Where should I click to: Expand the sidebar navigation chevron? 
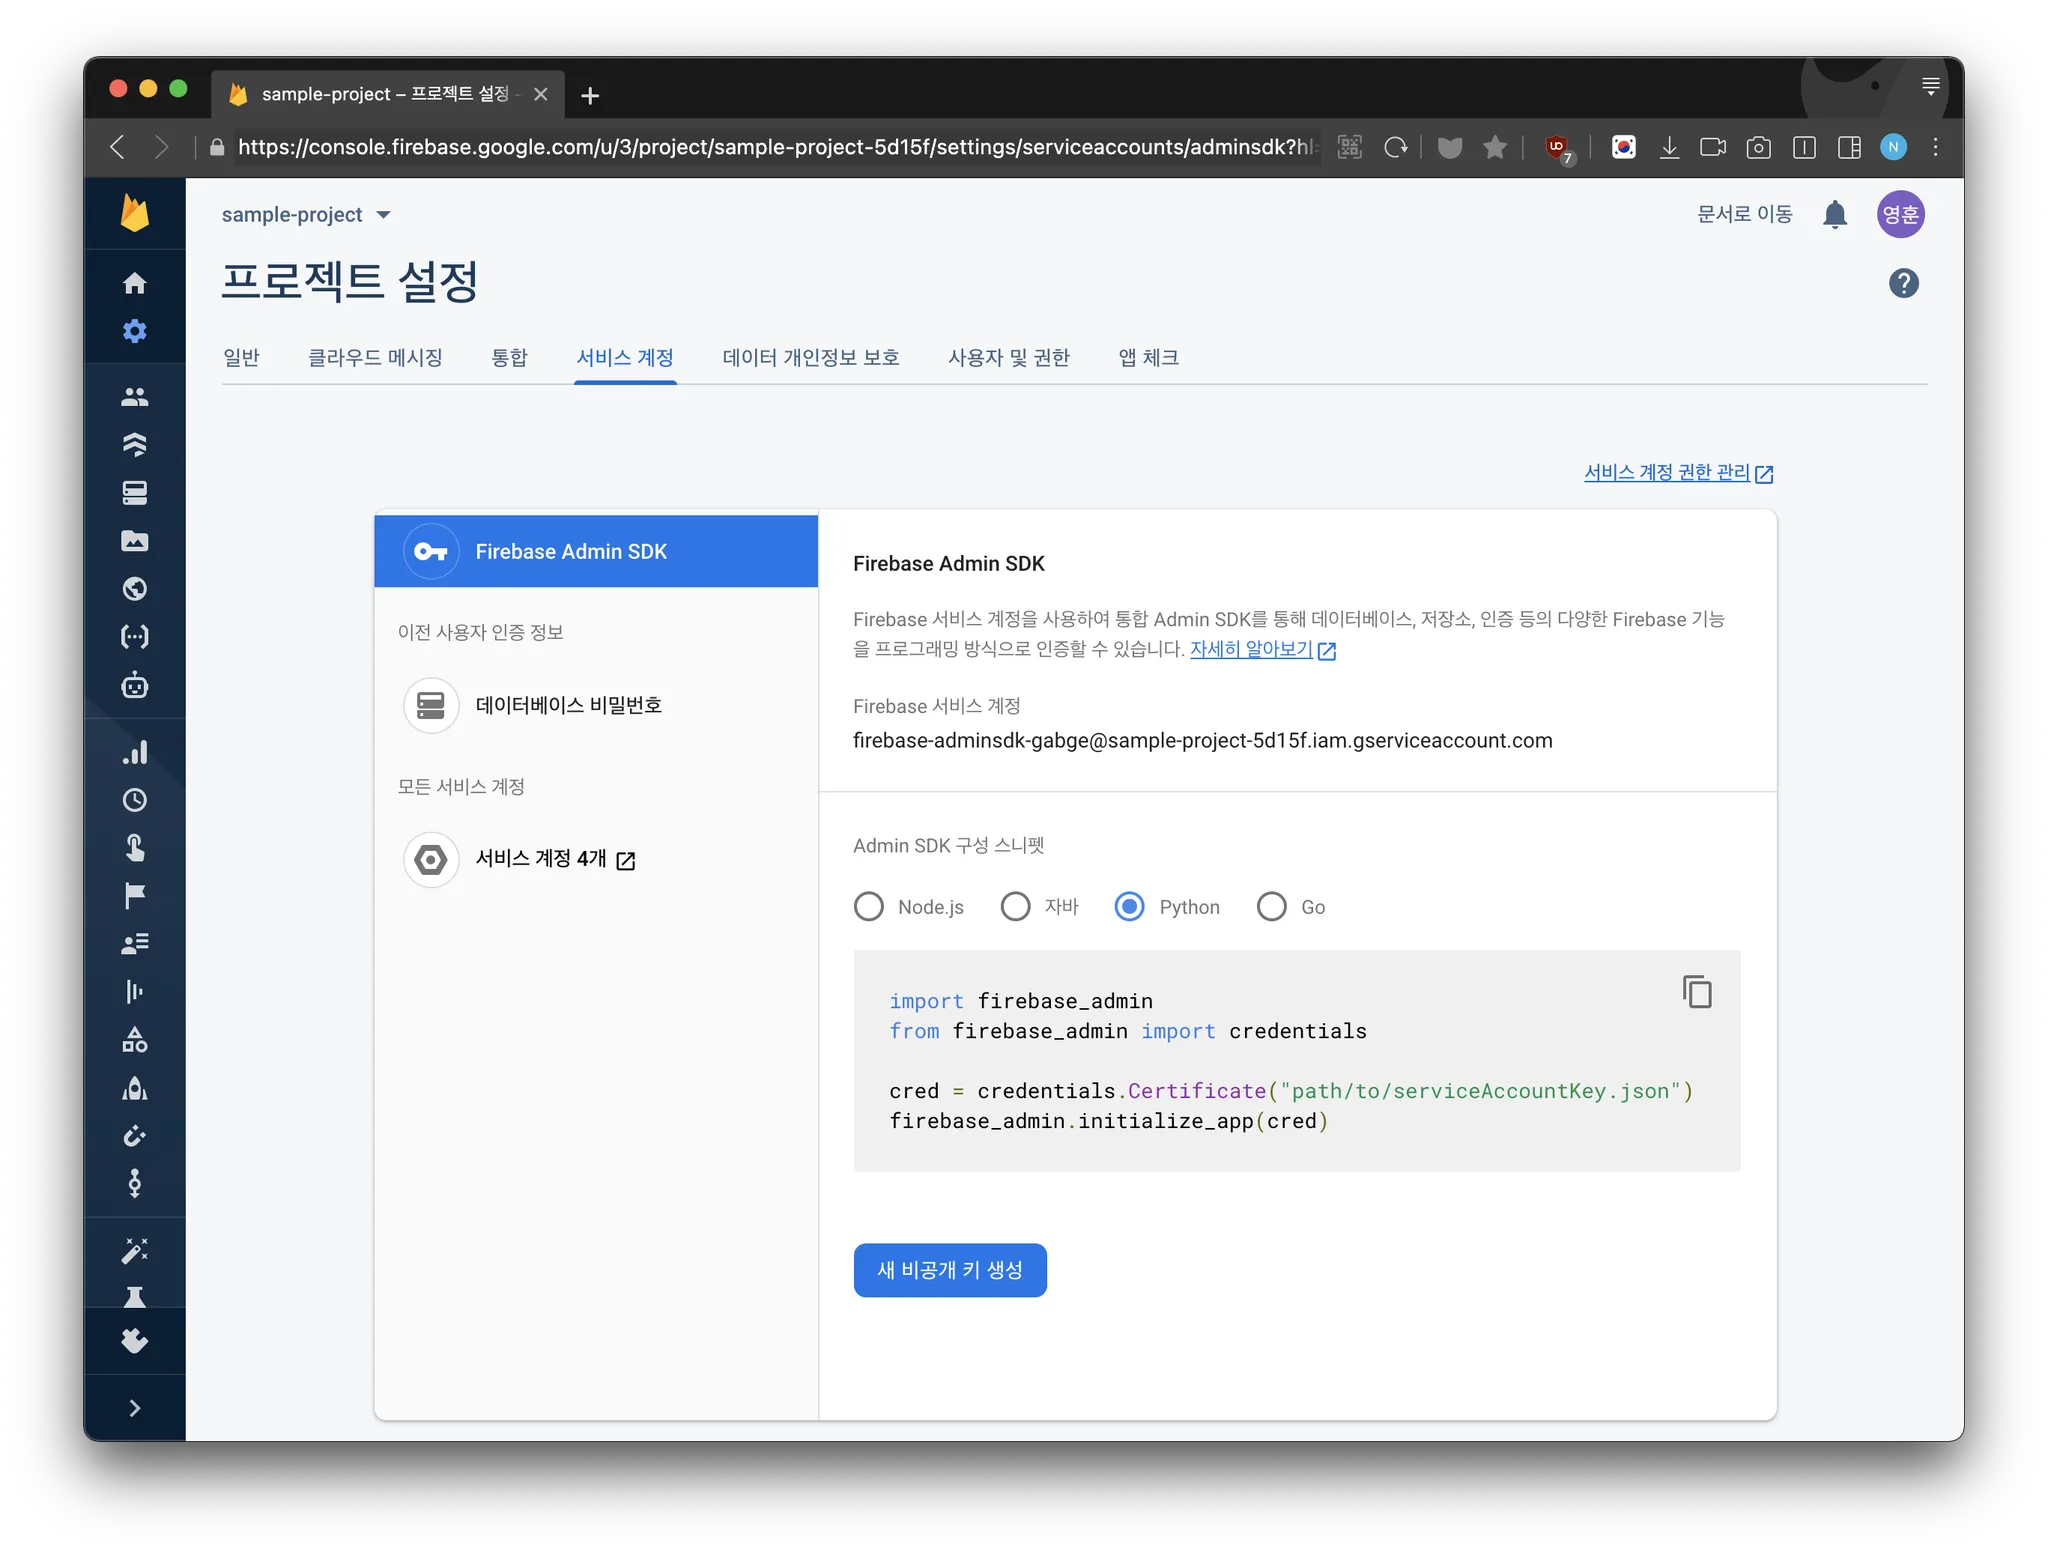click(135, 1408)
